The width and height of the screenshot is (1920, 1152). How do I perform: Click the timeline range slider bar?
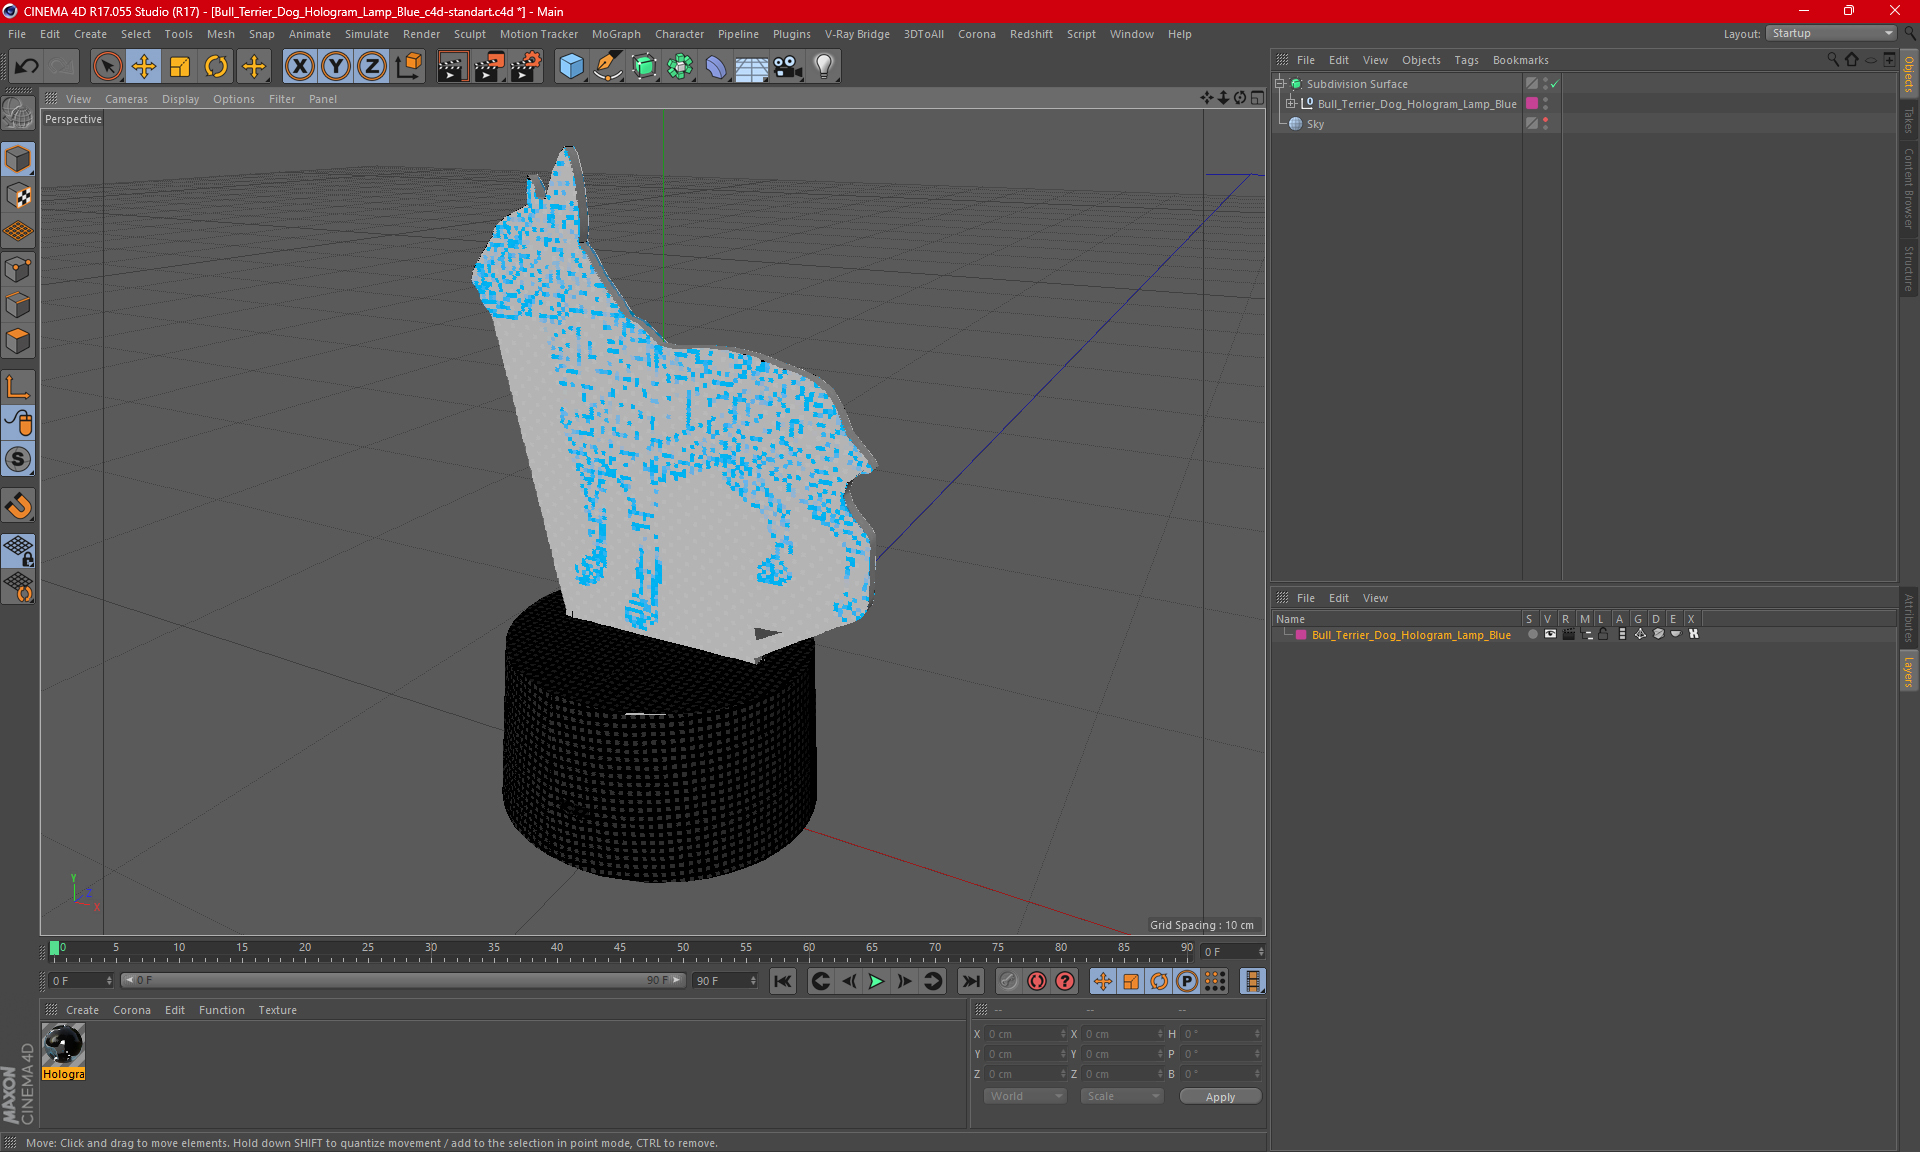click(403, 980)
